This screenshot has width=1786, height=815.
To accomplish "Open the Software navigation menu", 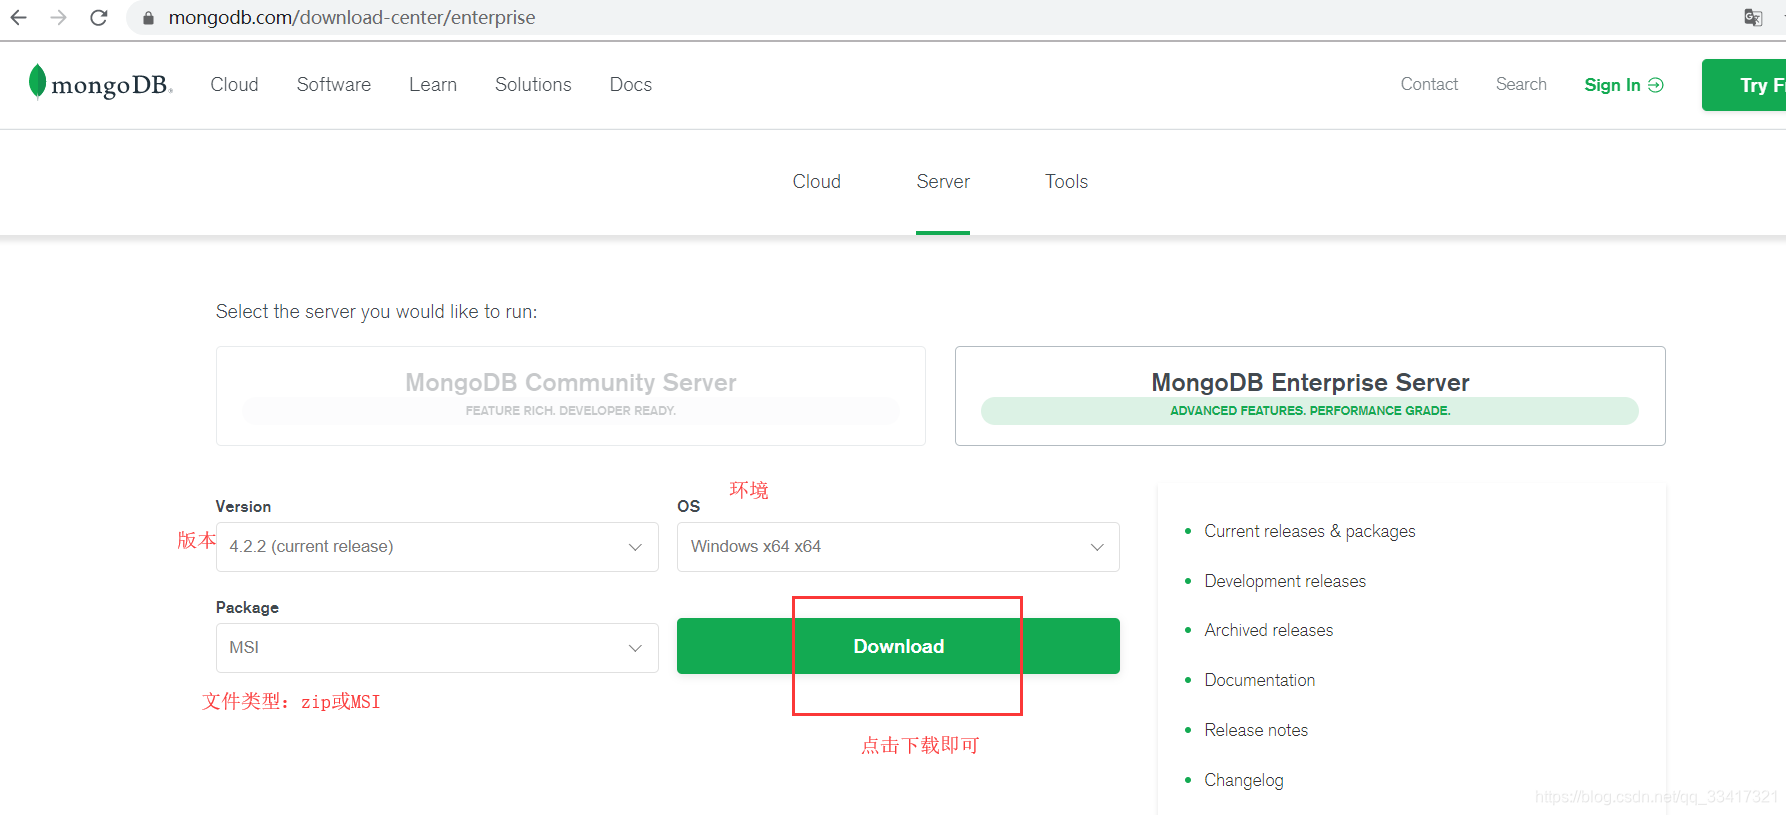I will (x=334, y=85).
